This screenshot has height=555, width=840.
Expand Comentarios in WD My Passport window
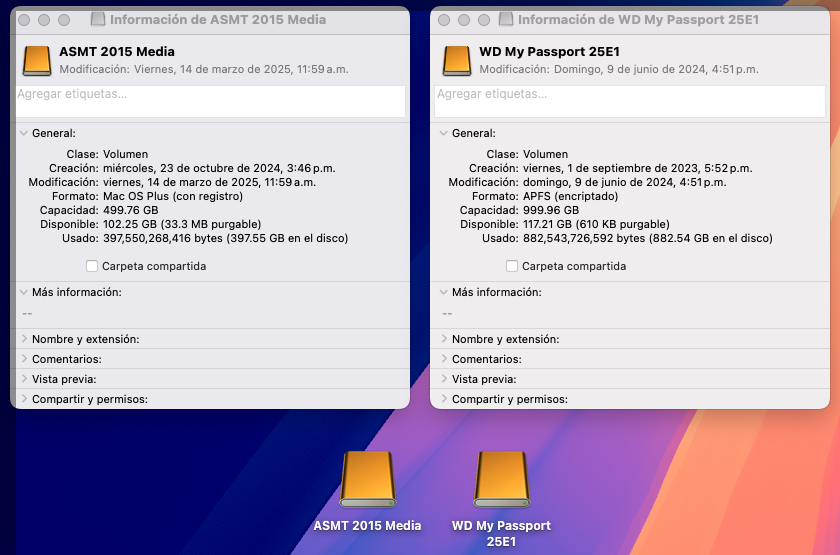coord(444,359)
